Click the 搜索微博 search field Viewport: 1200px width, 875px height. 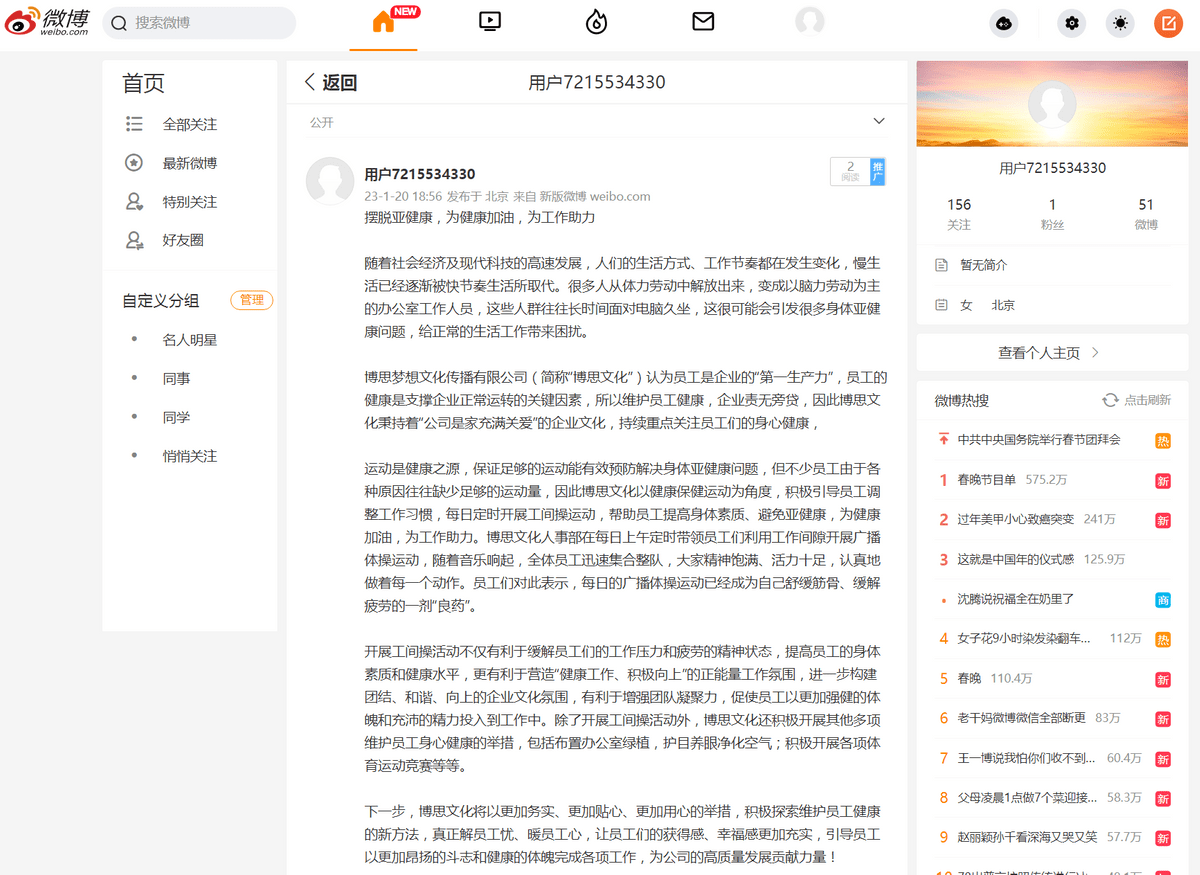click(200, 23)
